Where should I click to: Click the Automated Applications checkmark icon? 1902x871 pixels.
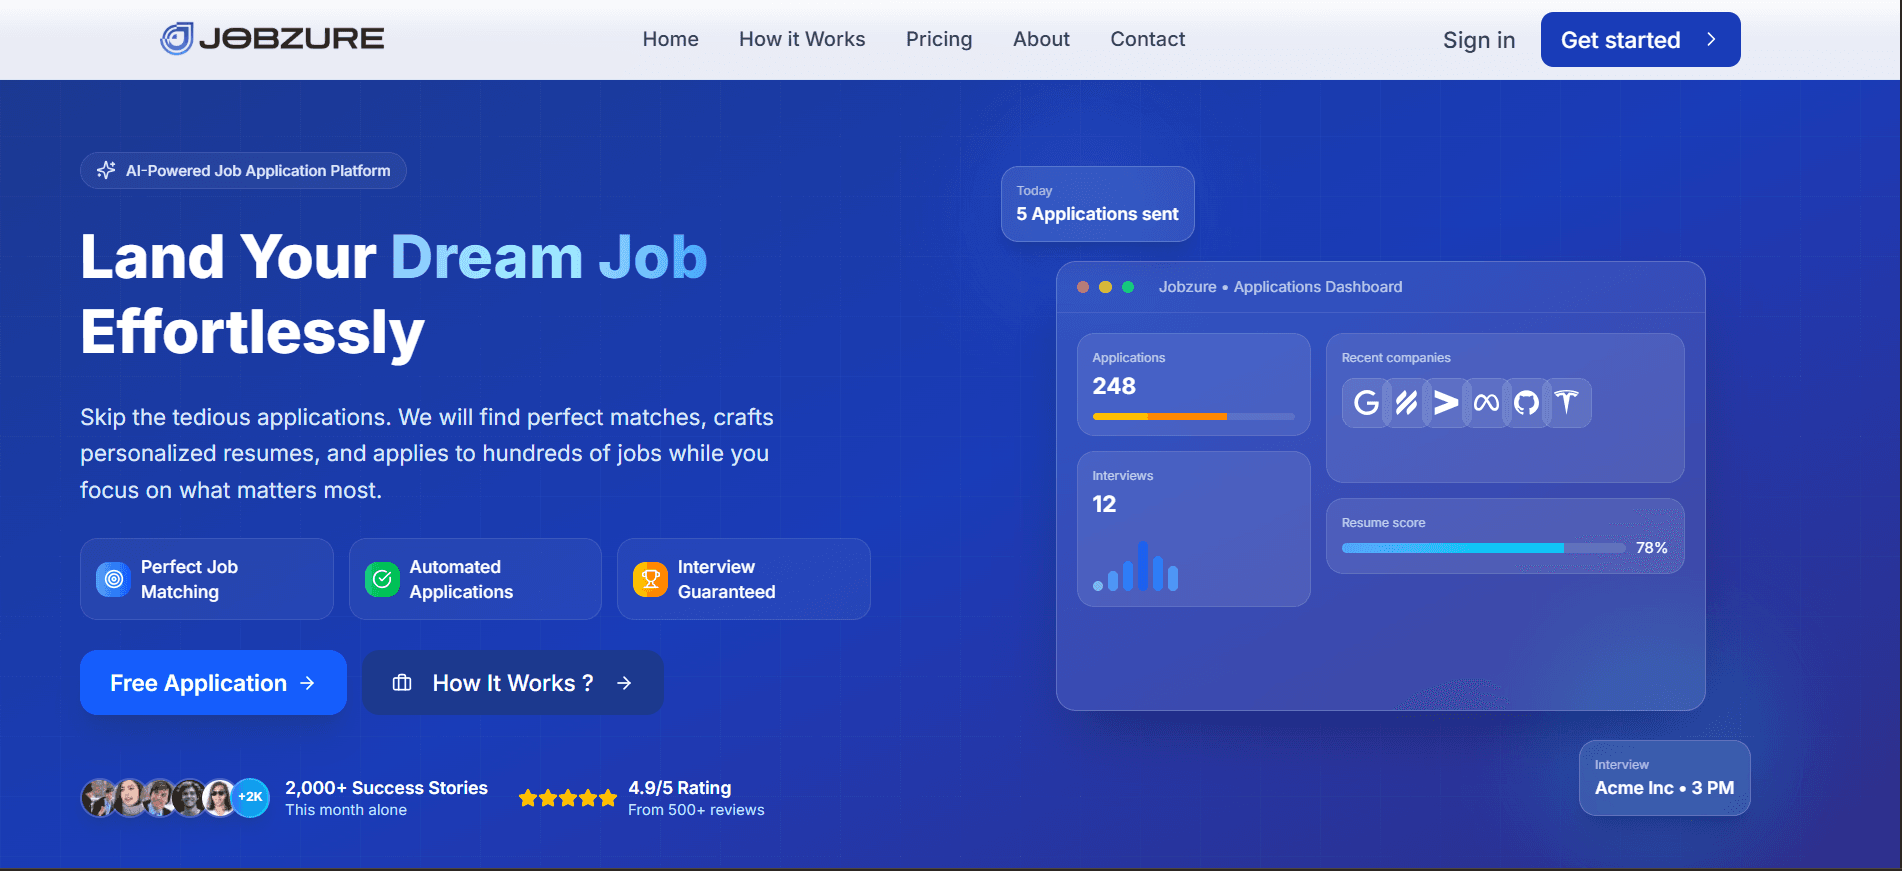(x=382, y=579)
